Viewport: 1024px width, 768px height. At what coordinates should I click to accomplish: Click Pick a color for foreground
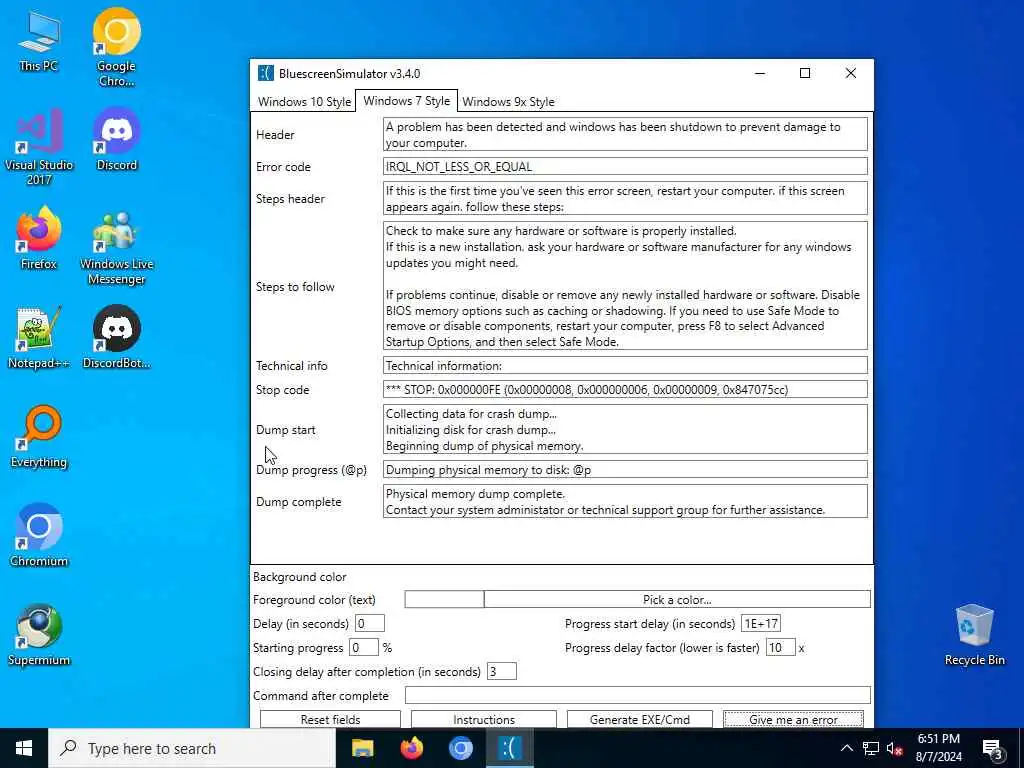point(677,600)
